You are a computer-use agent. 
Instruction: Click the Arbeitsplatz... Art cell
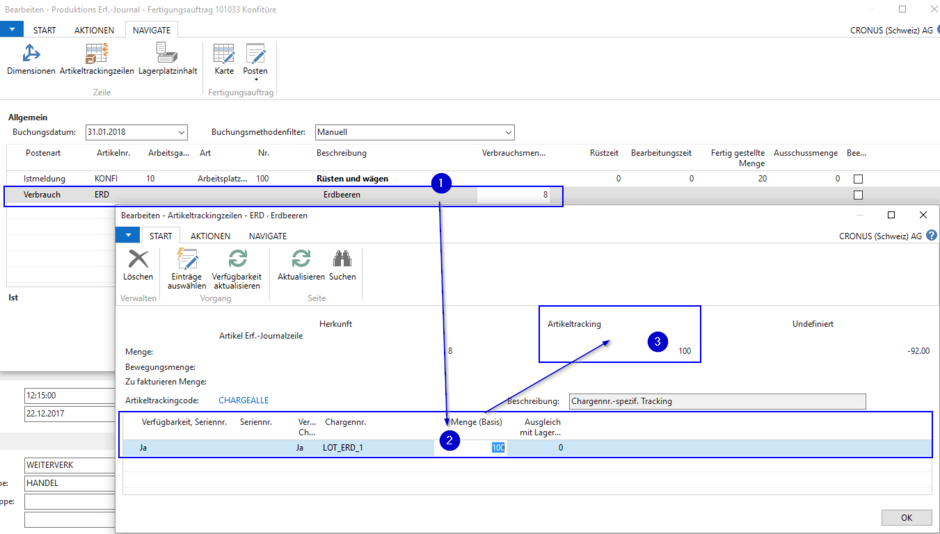(222, 179)
